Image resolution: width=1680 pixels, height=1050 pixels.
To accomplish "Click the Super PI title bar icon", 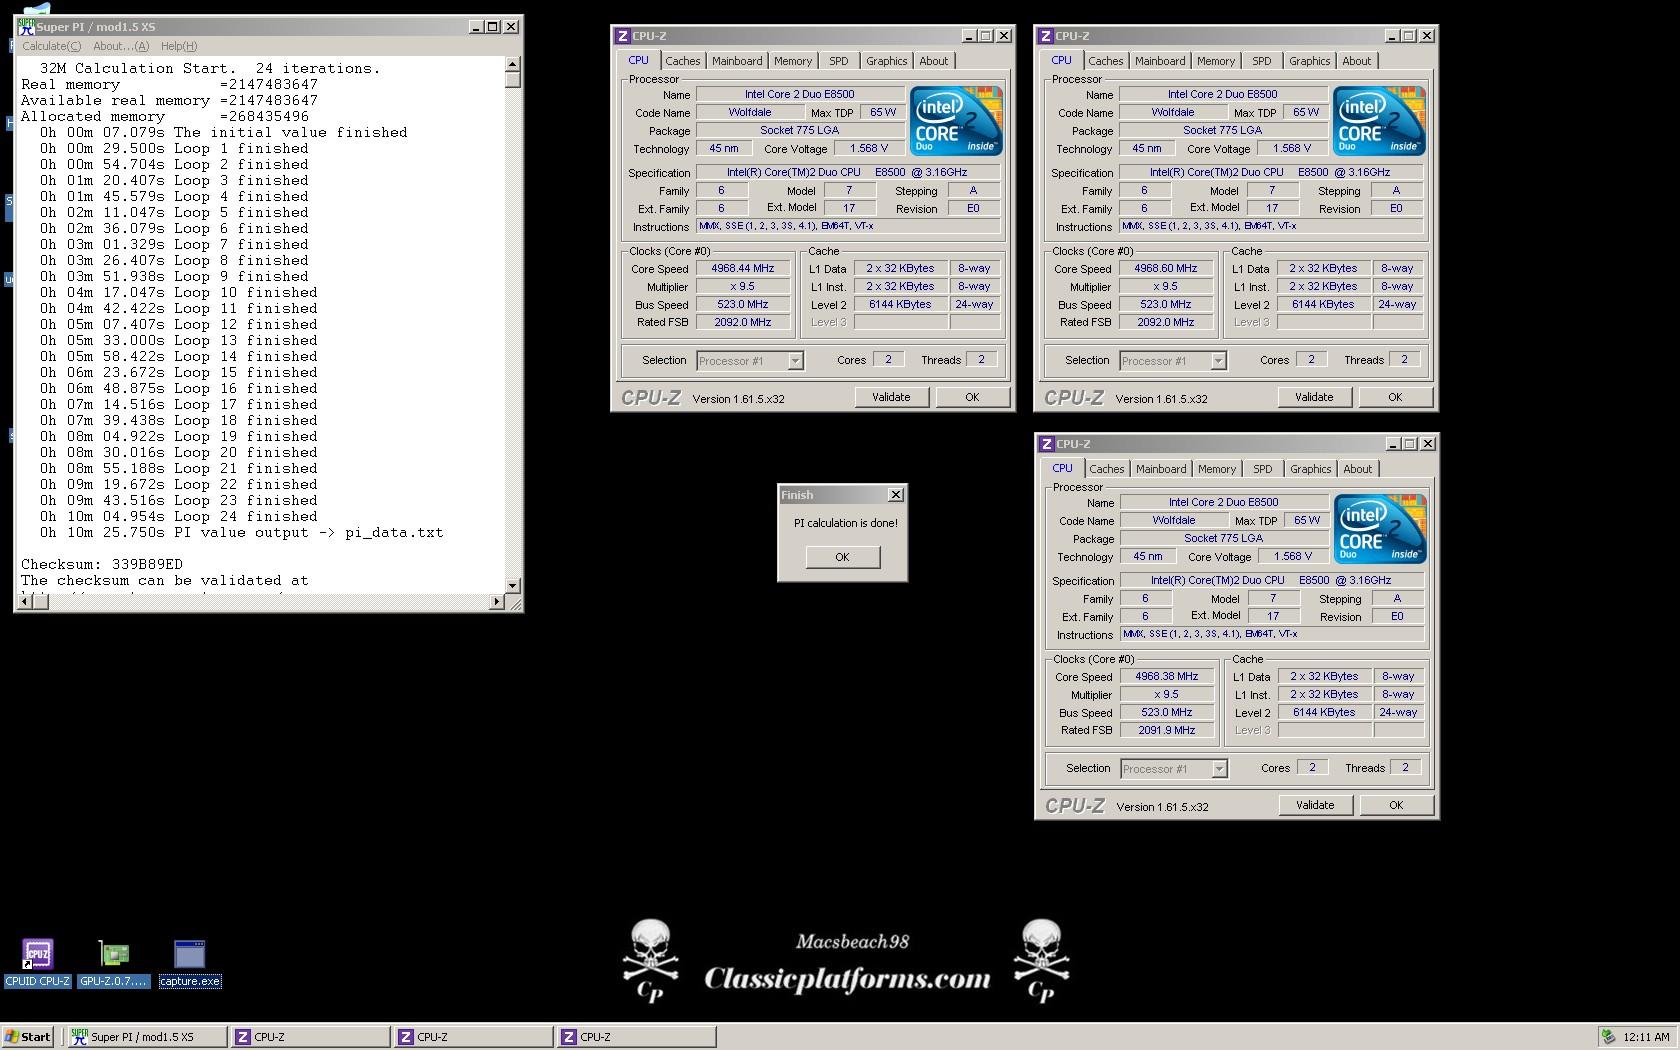I will click(26, 27).
